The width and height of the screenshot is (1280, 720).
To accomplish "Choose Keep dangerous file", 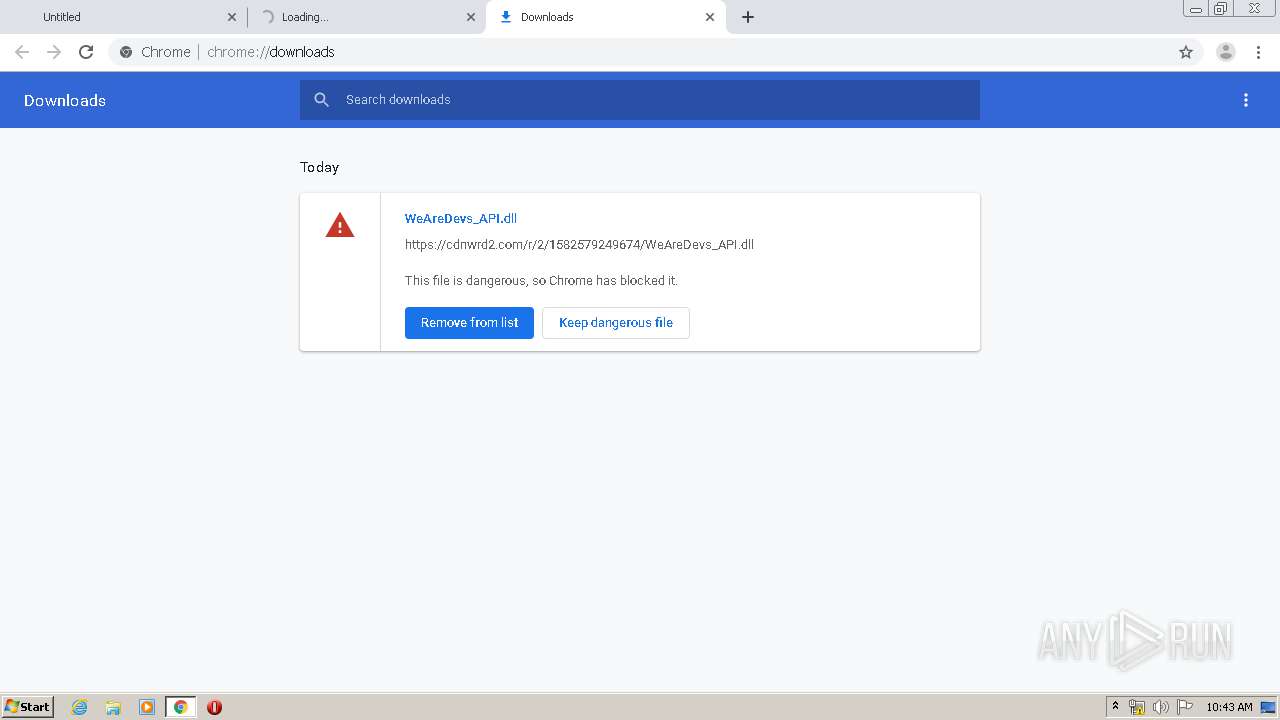I will tap(616, 323).
